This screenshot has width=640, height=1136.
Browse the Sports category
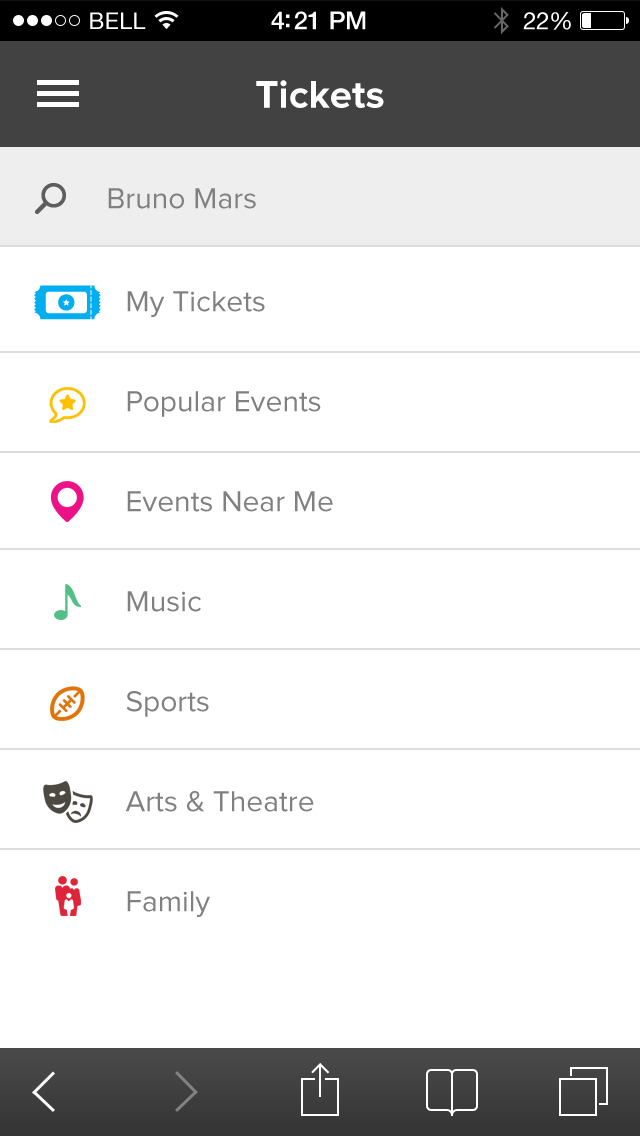(167, 702)
